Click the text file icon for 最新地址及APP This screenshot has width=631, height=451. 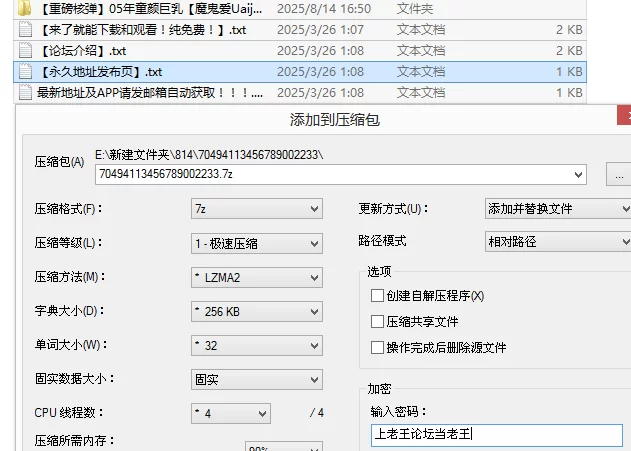click(x=25, y=93)
